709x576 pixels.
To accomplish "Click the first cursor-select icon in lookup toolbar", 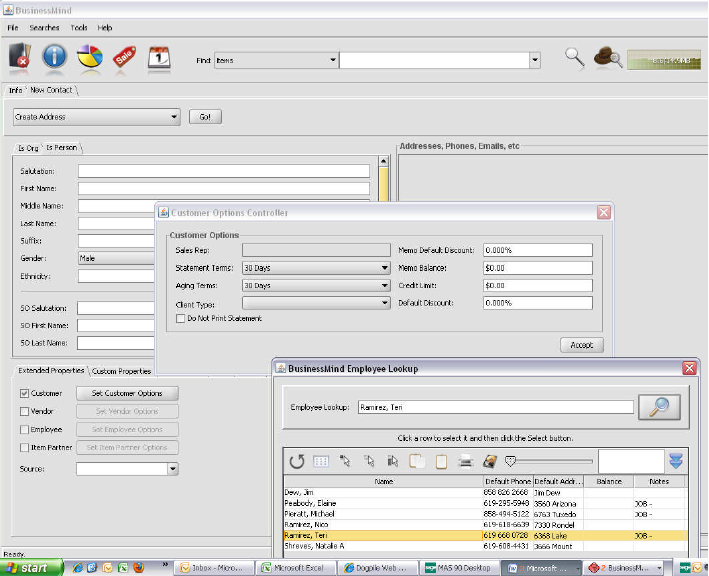I will point(345,461).
